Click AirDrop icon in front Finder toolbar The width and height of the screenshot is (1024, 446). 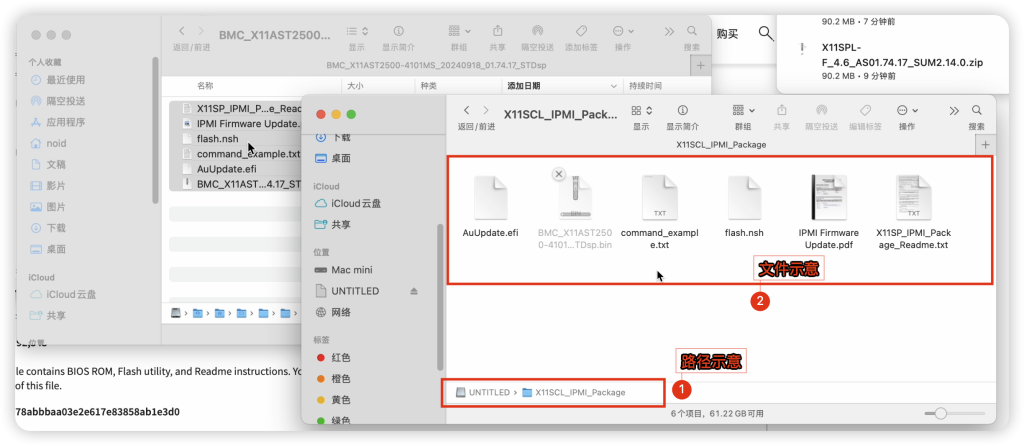[x=822, y=110]
